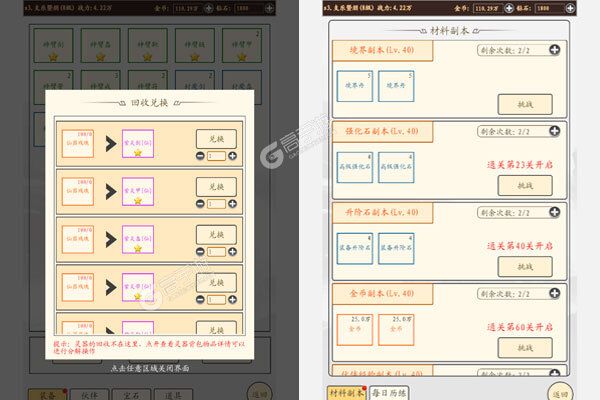Open the 宝石 tab in left screen
This screenshot has width=600, height=400.
click(131, 394)
